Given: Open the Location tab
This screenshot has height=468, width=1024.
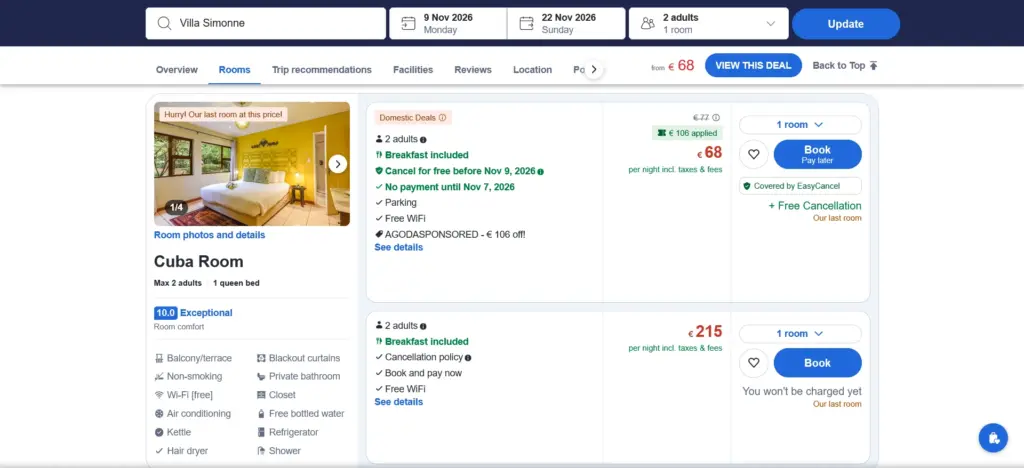Looking at the screenshot, I should click(532, 70).
